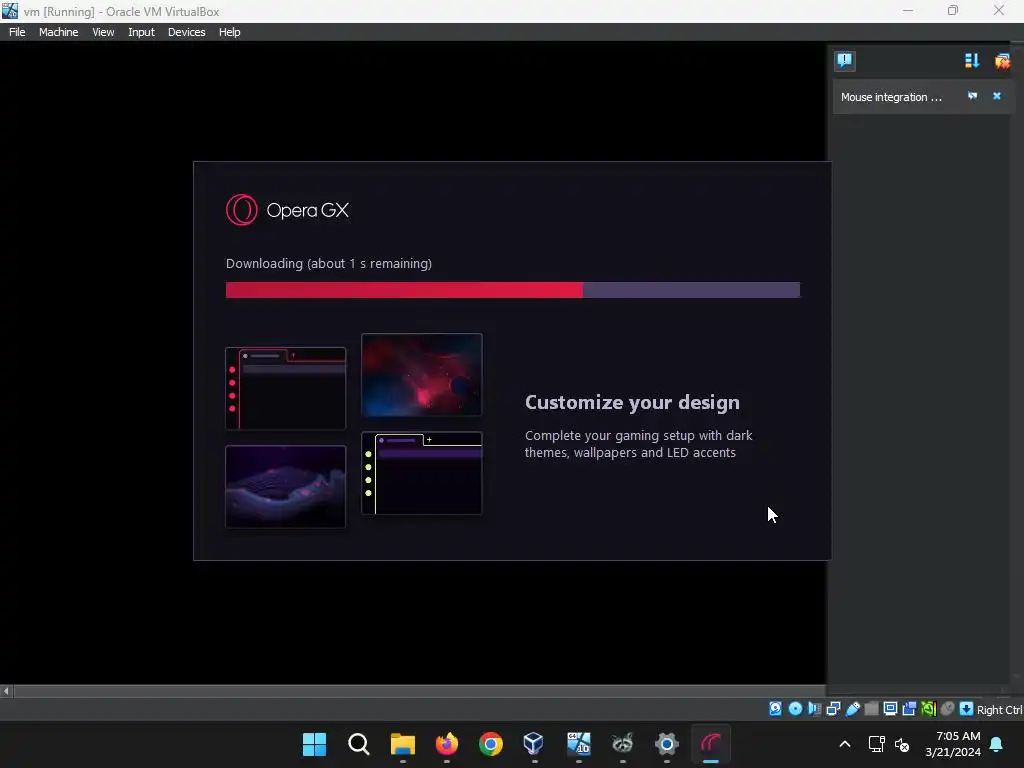Click the green CPU activity status icon
Viewport: 1024px width, 768px height.
929,709
